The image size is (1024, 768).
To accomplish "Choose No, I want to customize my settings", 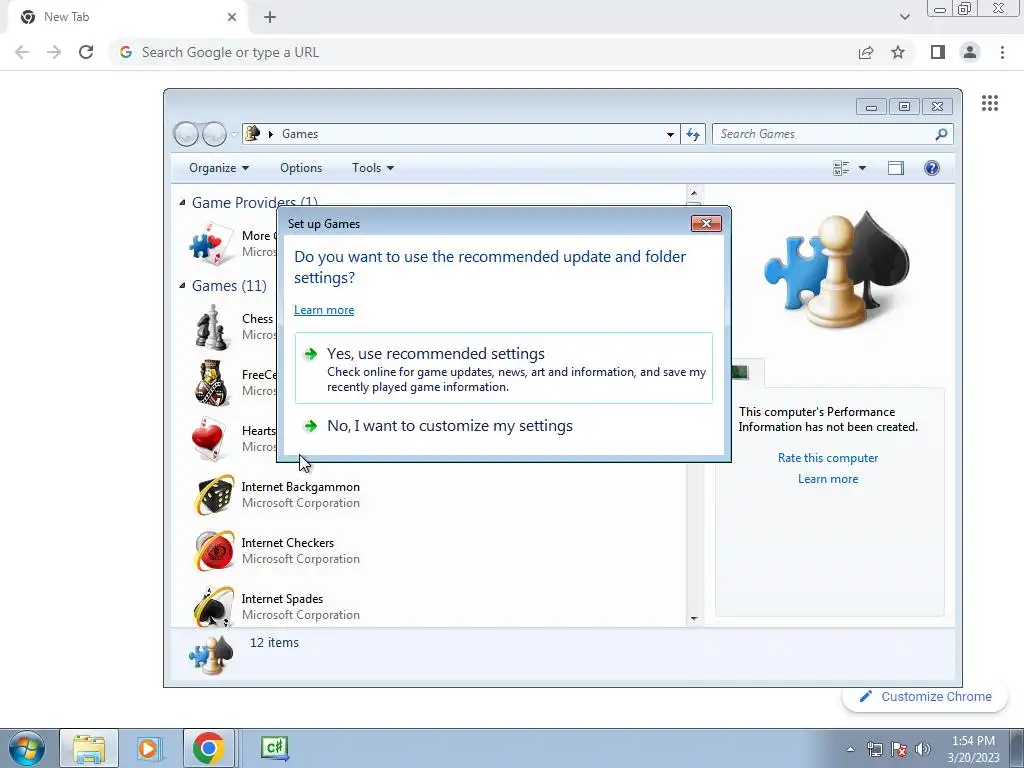I will click(x=504, y=426).
